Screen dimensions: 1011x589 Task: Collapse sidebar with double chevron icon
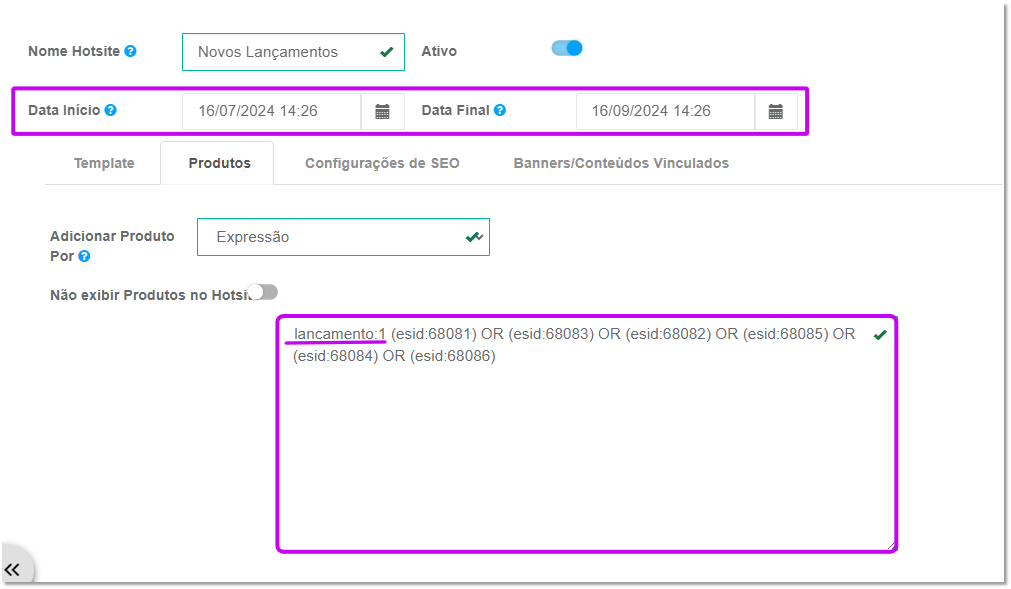[x=12, y=570]
